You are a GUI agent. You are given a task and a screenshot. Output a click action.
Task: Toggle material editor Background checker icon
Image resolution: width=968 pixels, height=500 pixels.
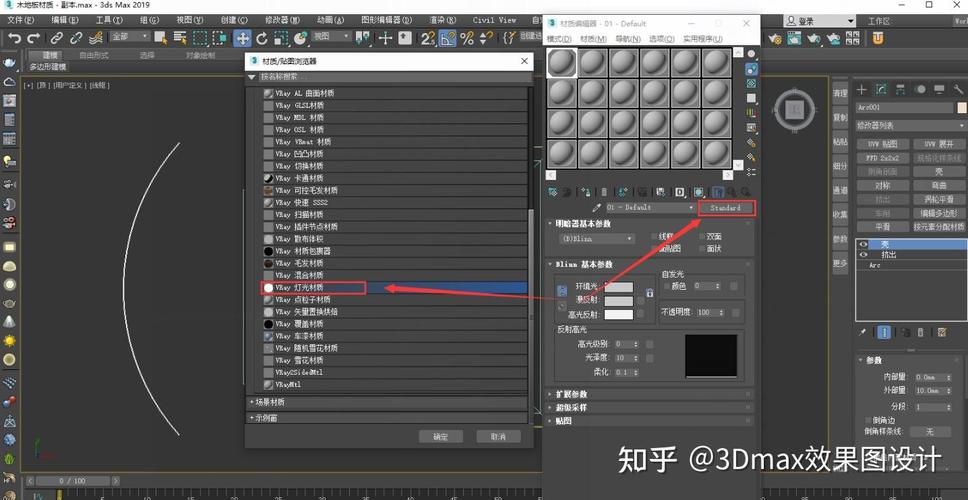pos(751,83)
